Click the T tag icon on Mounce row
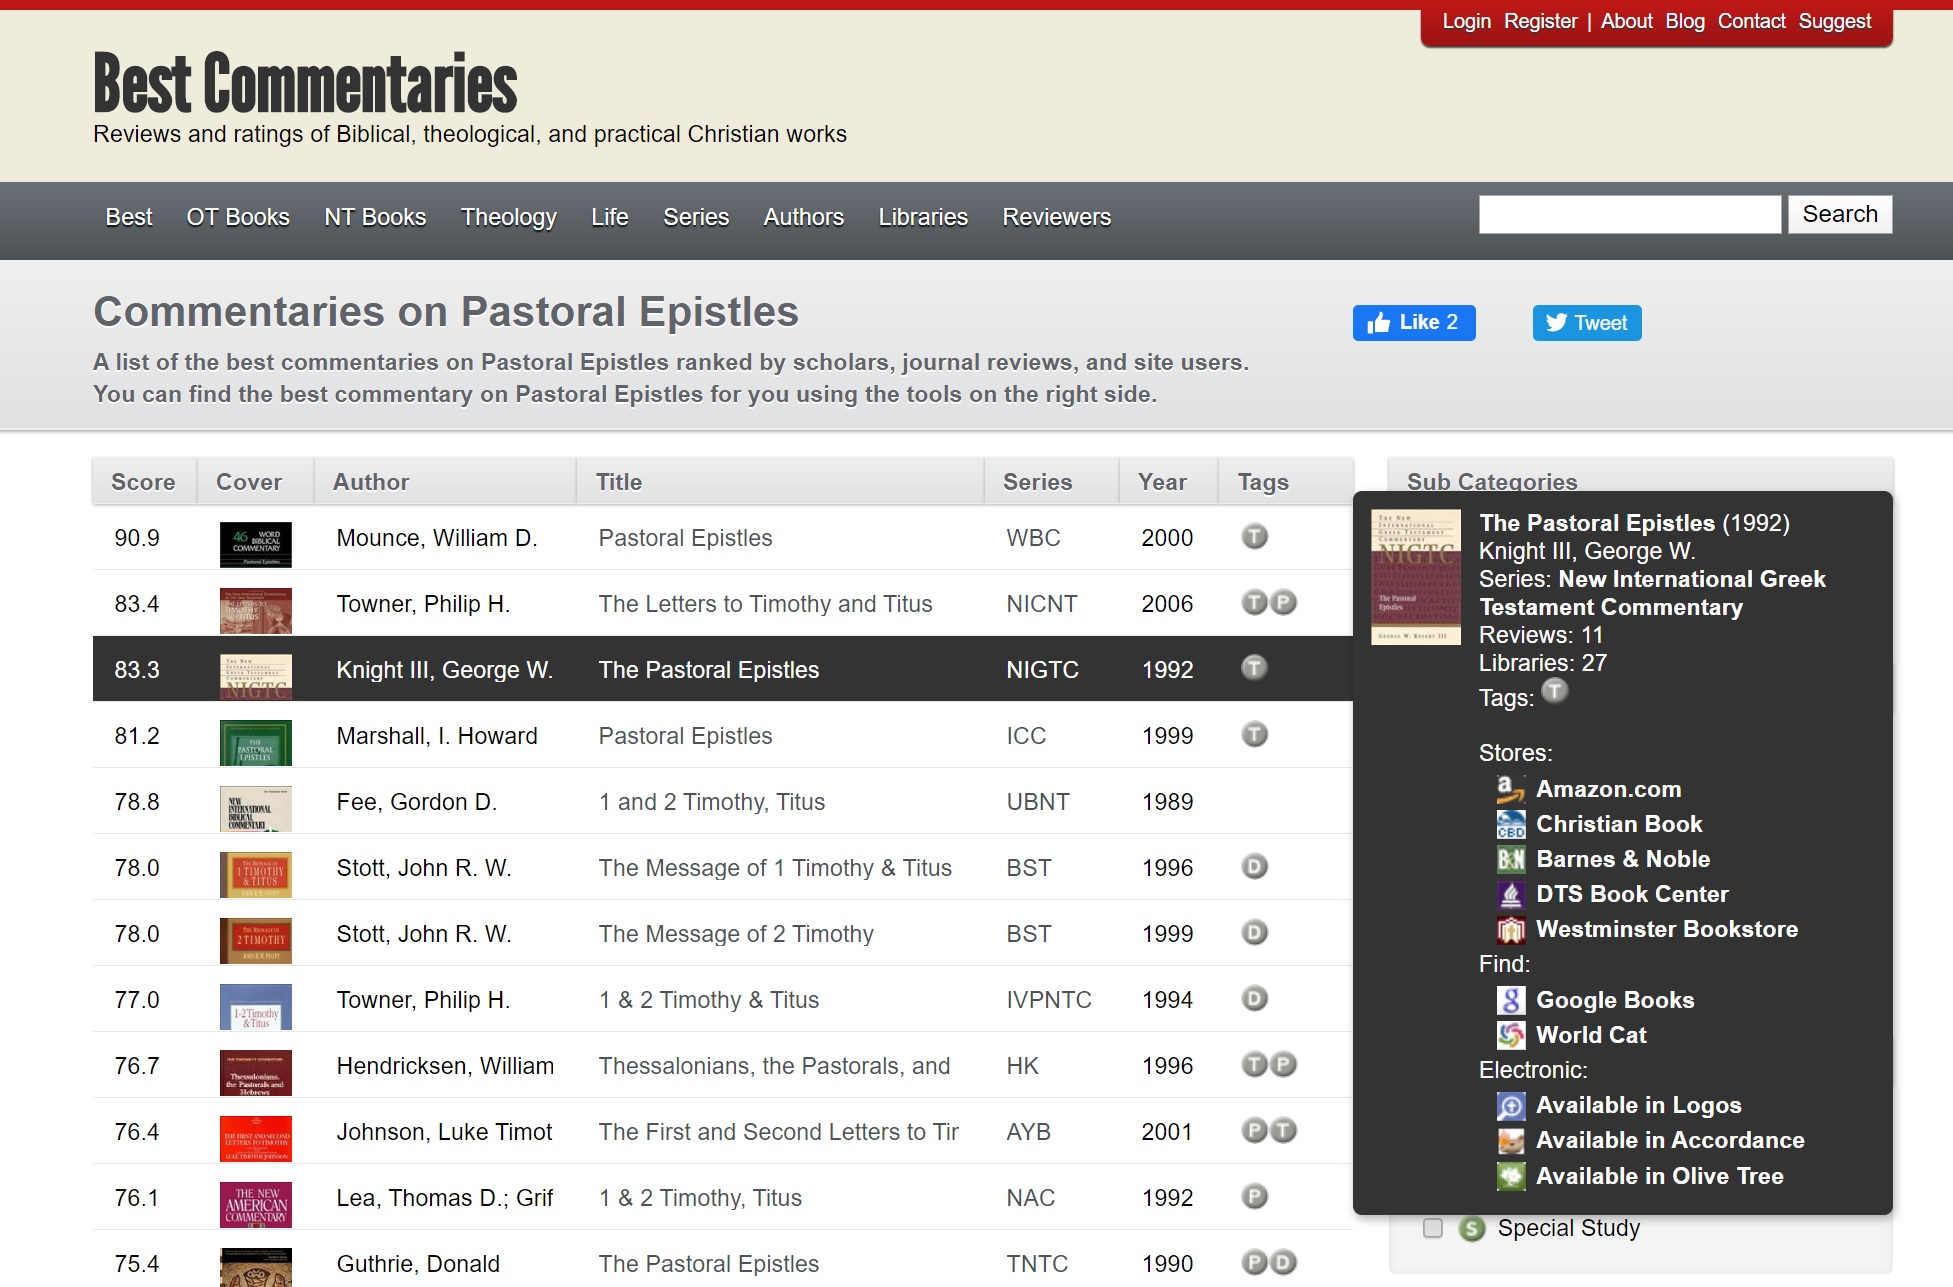 [1254, 537]
